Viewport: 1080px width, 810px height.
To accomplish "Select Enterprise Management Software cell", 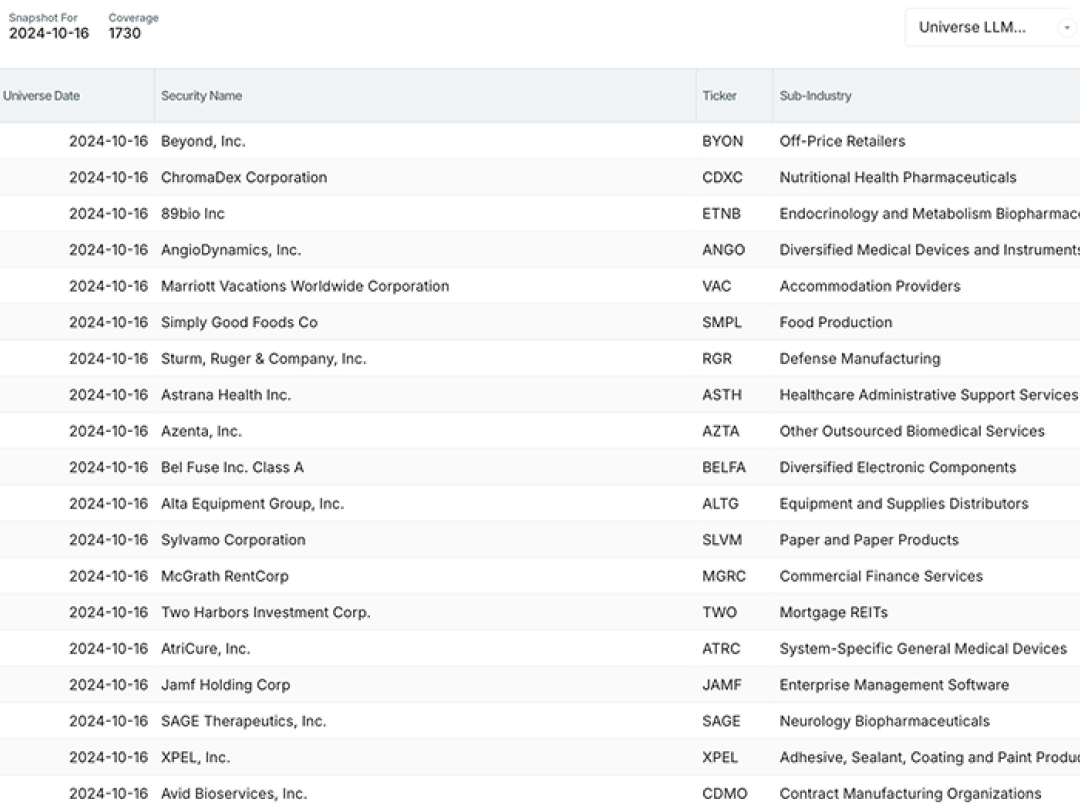I will point(894,685).
